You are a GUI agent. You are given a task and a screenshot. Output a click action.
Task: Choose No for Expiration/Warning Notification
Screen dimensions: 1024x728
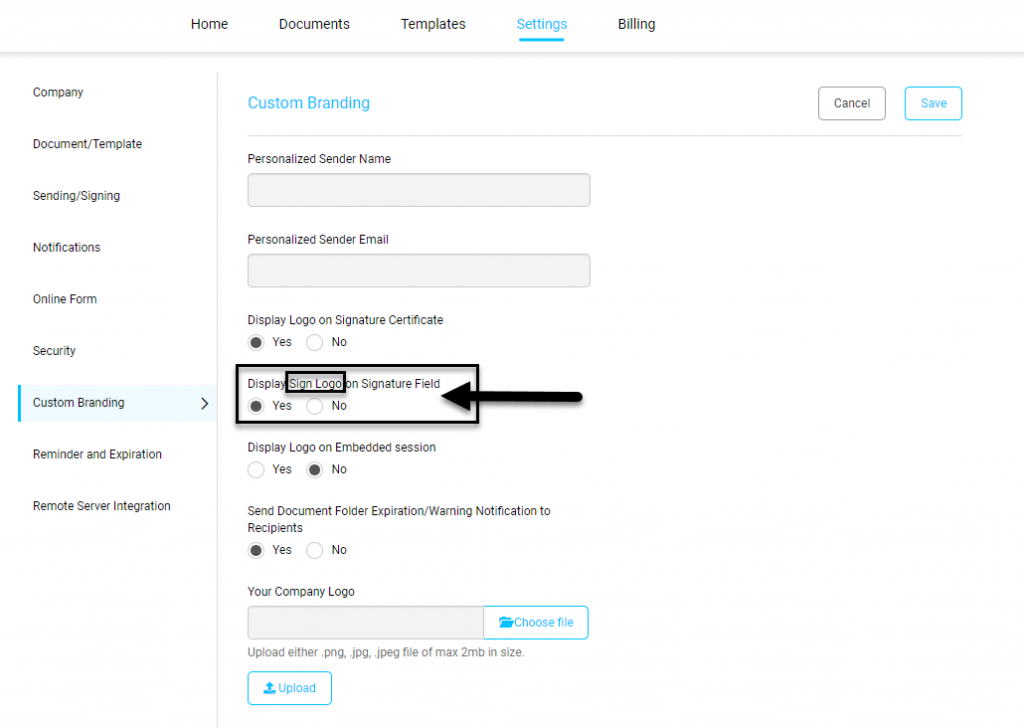(315, 550)
